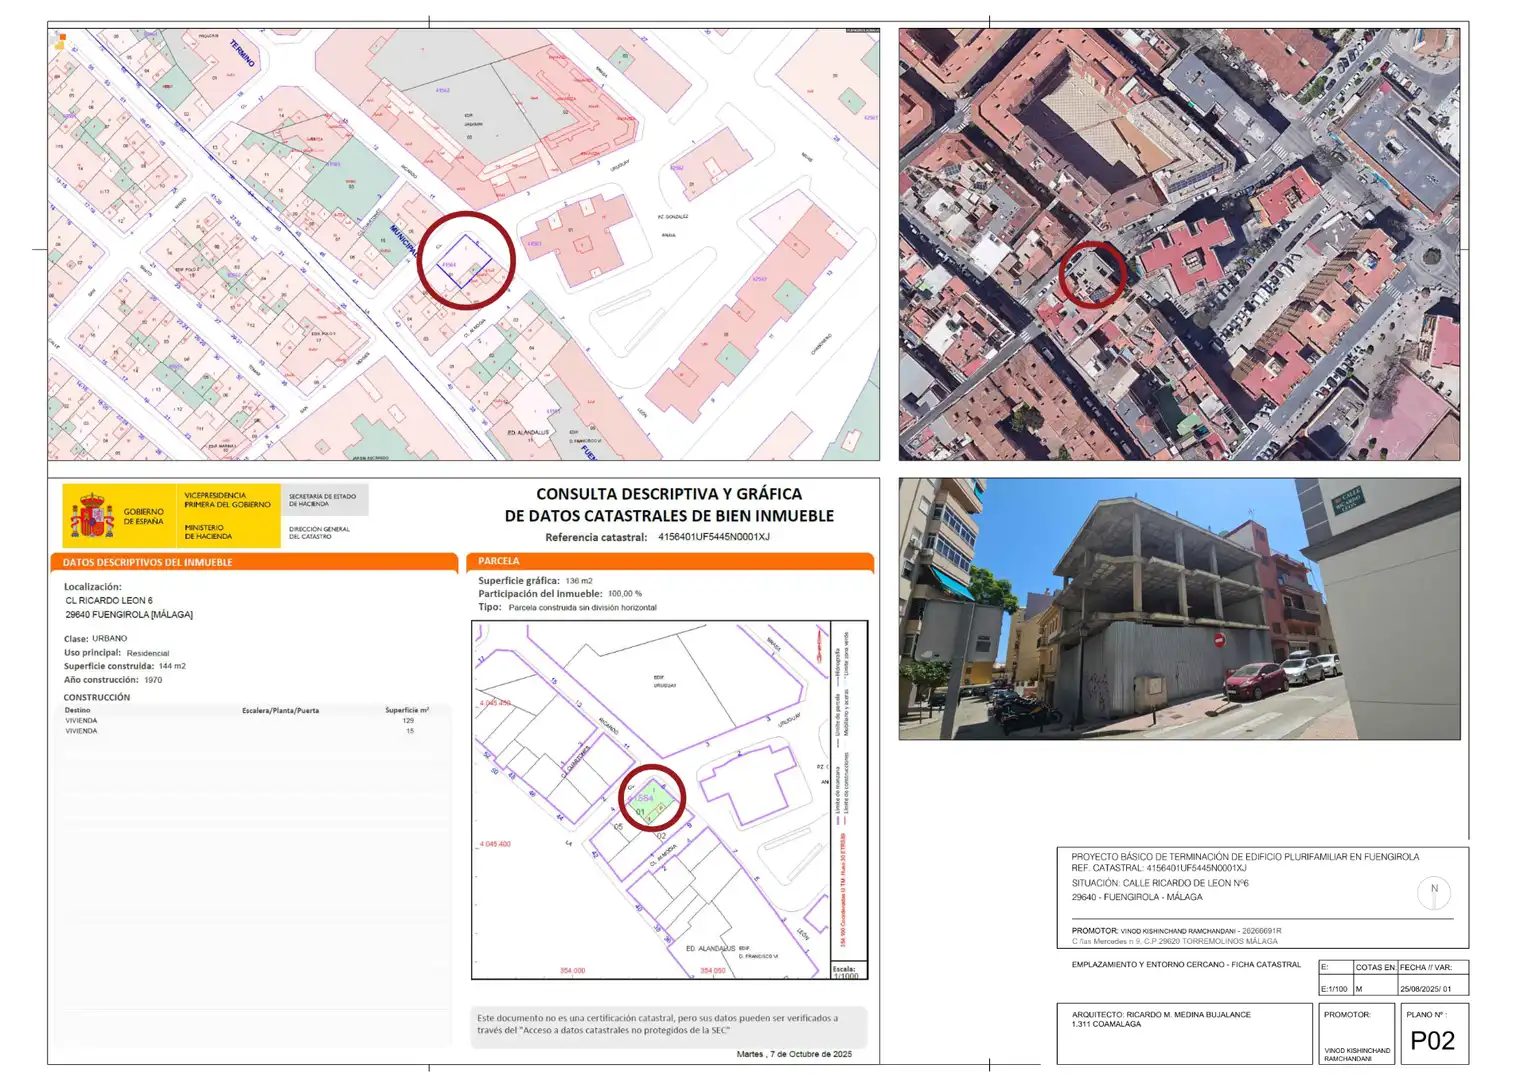Click 'DIRECCIÓN GENERAL DEL CATASTRO' text
Screen dimensions: 1528x1080
tap(319, 532)
